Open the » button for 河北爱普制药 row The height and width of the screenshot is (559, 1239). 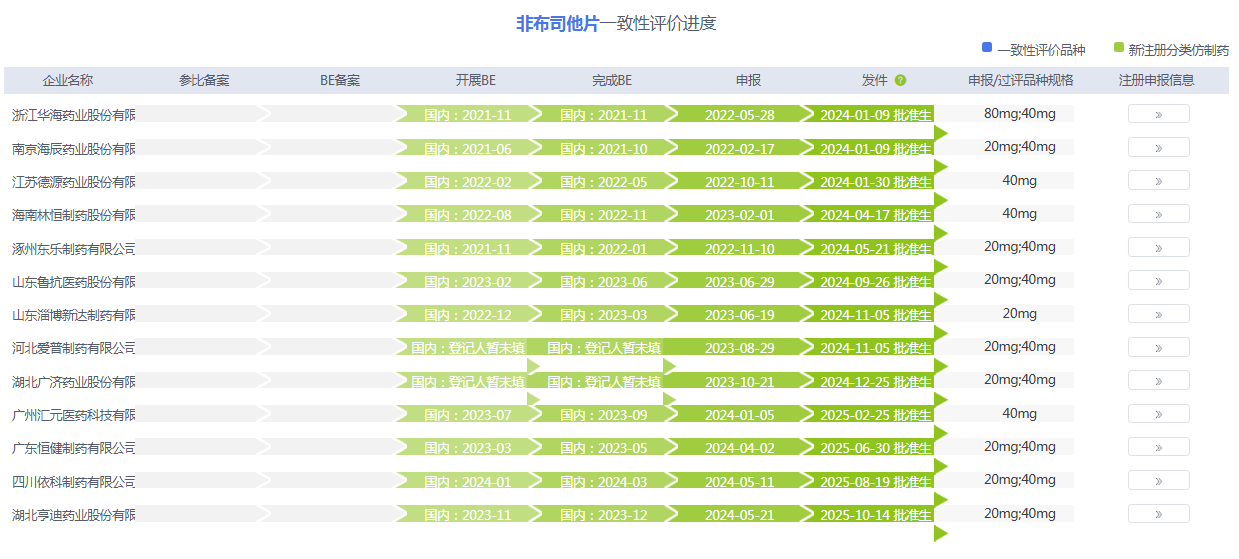click(1158, 347)
